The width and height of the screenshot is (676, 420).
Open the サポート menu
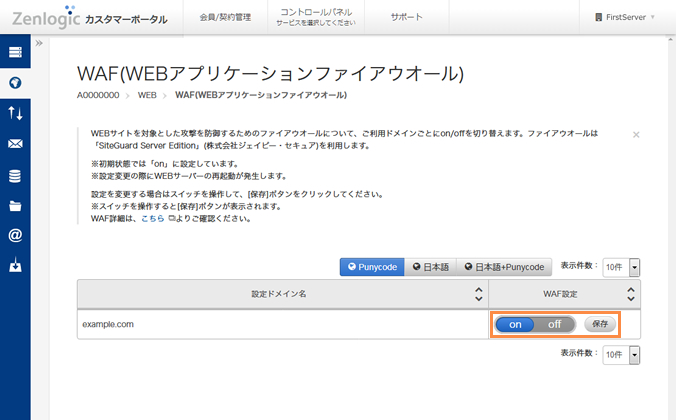click(x=407, y=17)
